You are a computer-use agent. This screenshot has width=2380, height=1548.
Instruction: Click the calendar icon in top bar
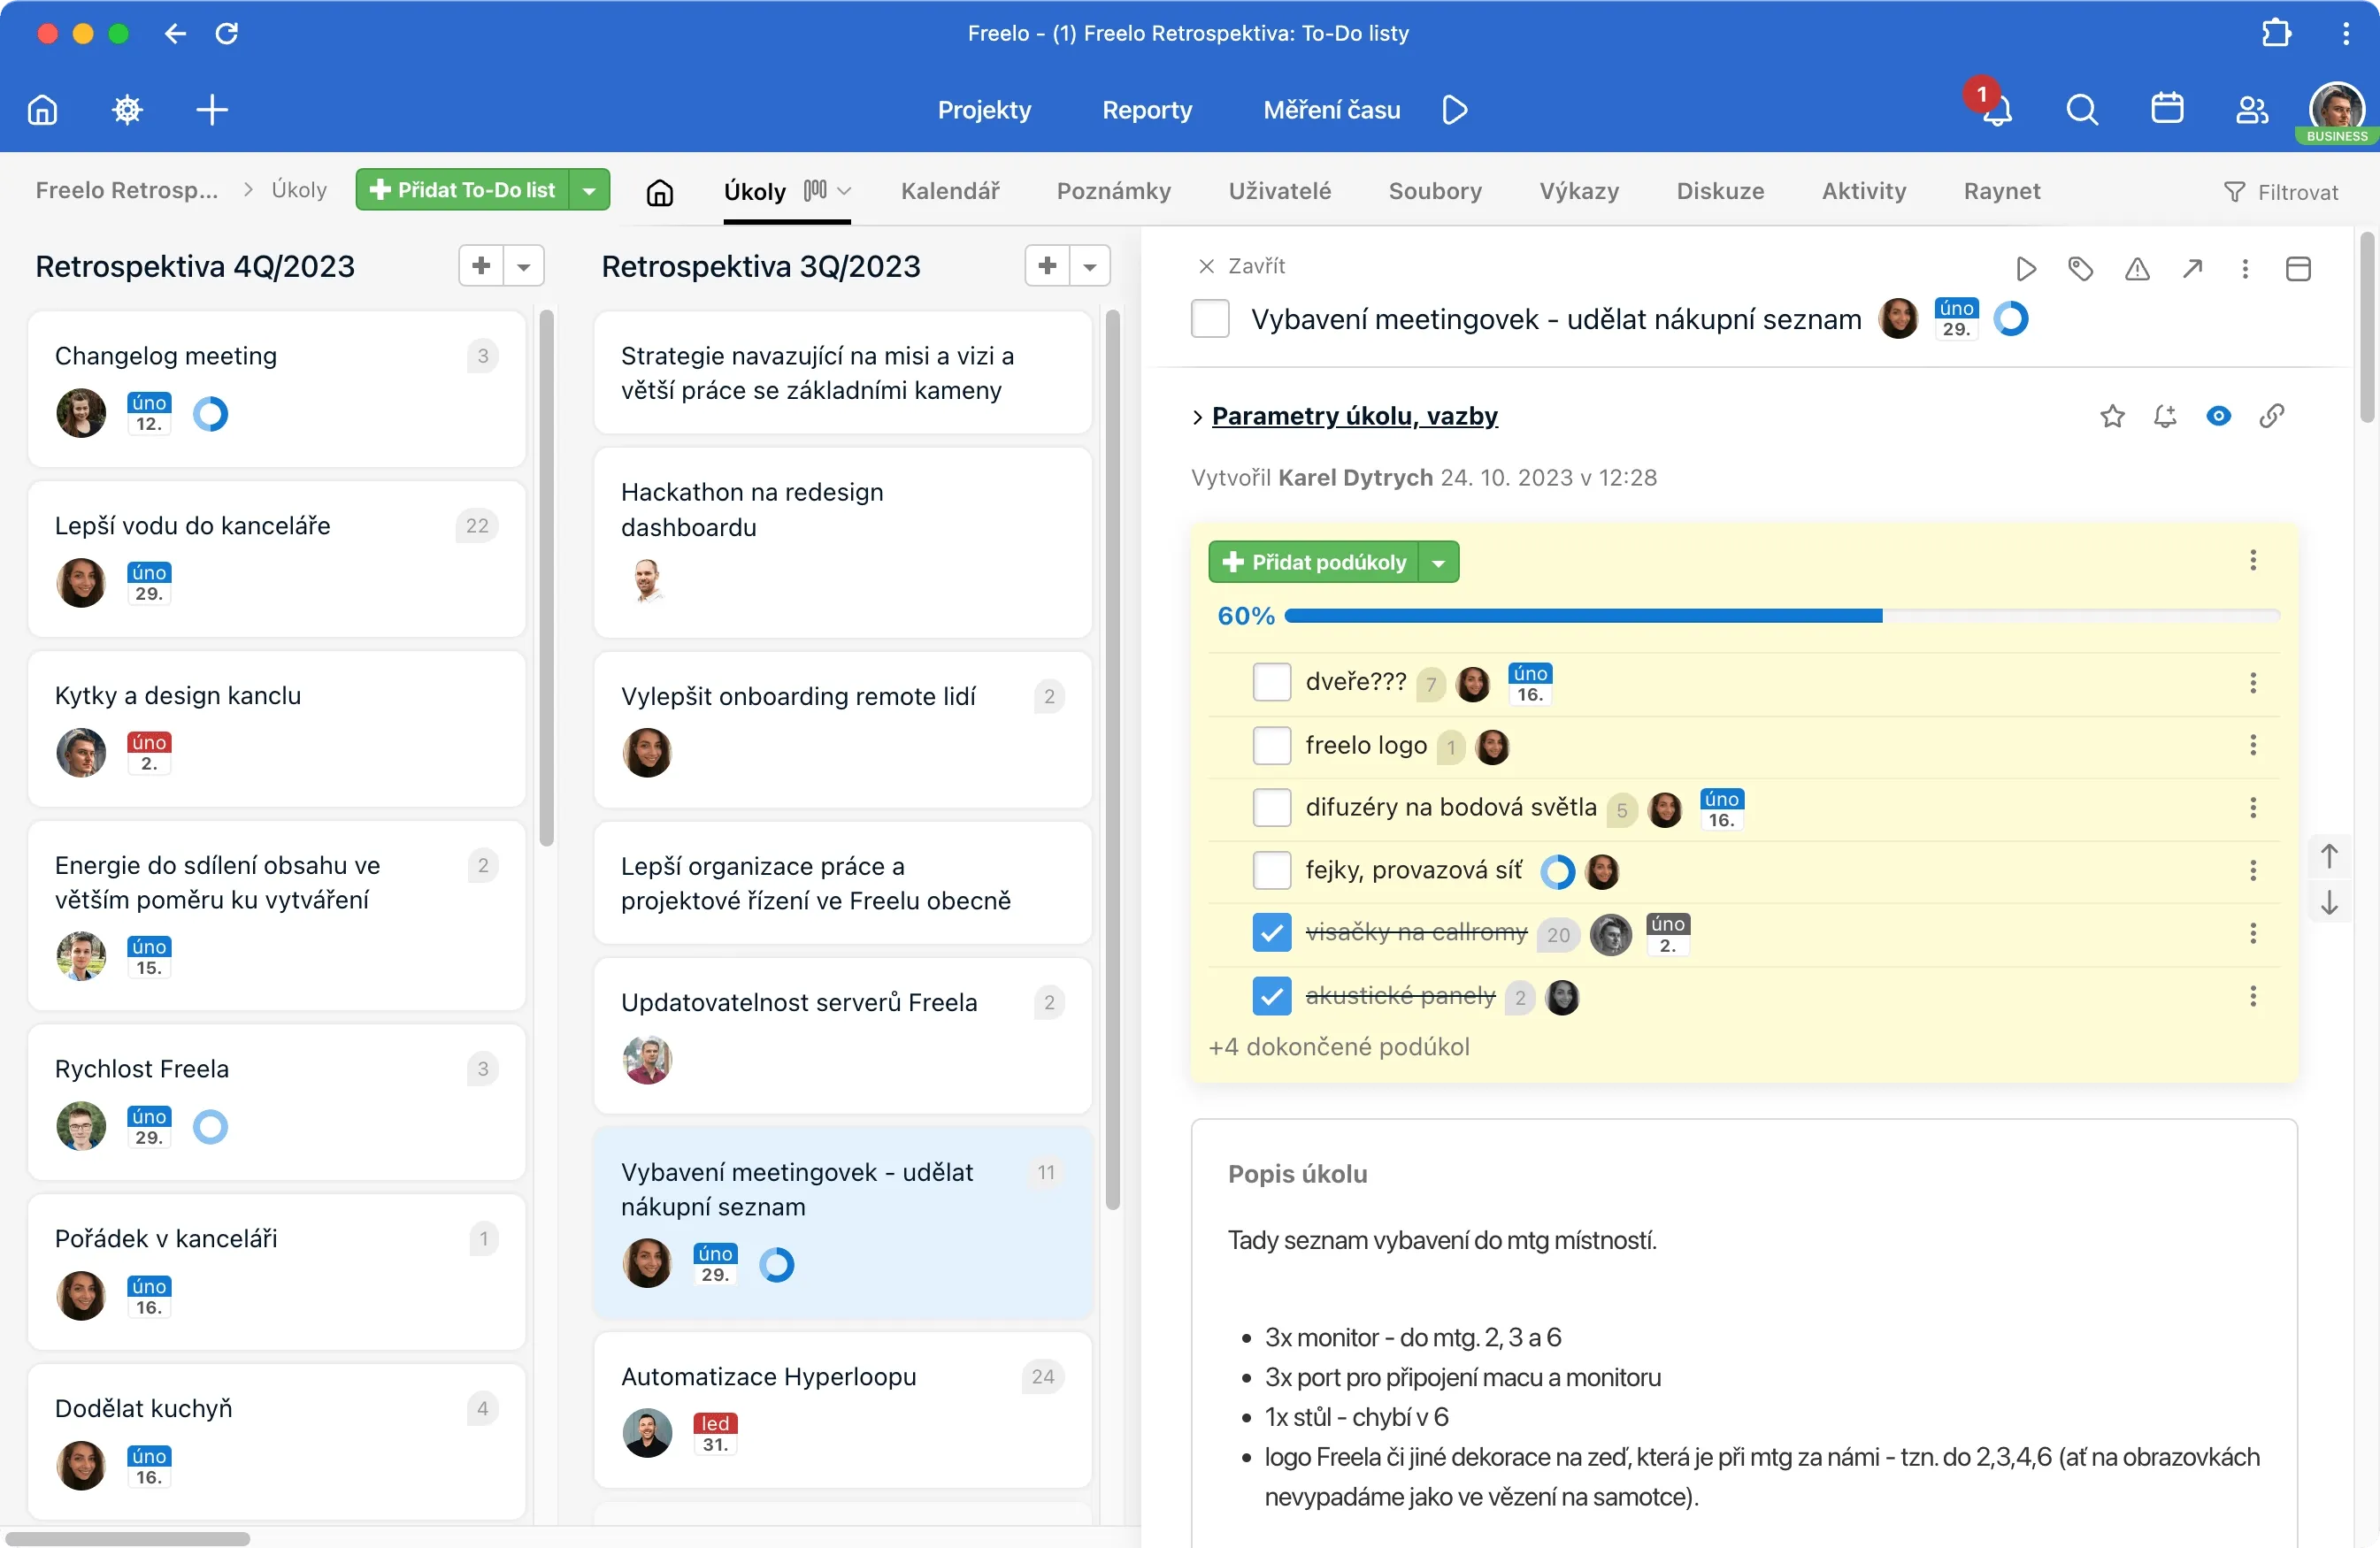[2166, 109]
